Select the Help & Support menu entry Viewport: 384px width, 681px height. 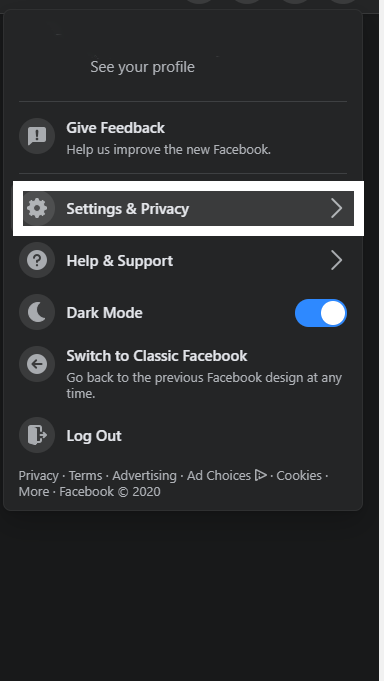pos(183,260)
